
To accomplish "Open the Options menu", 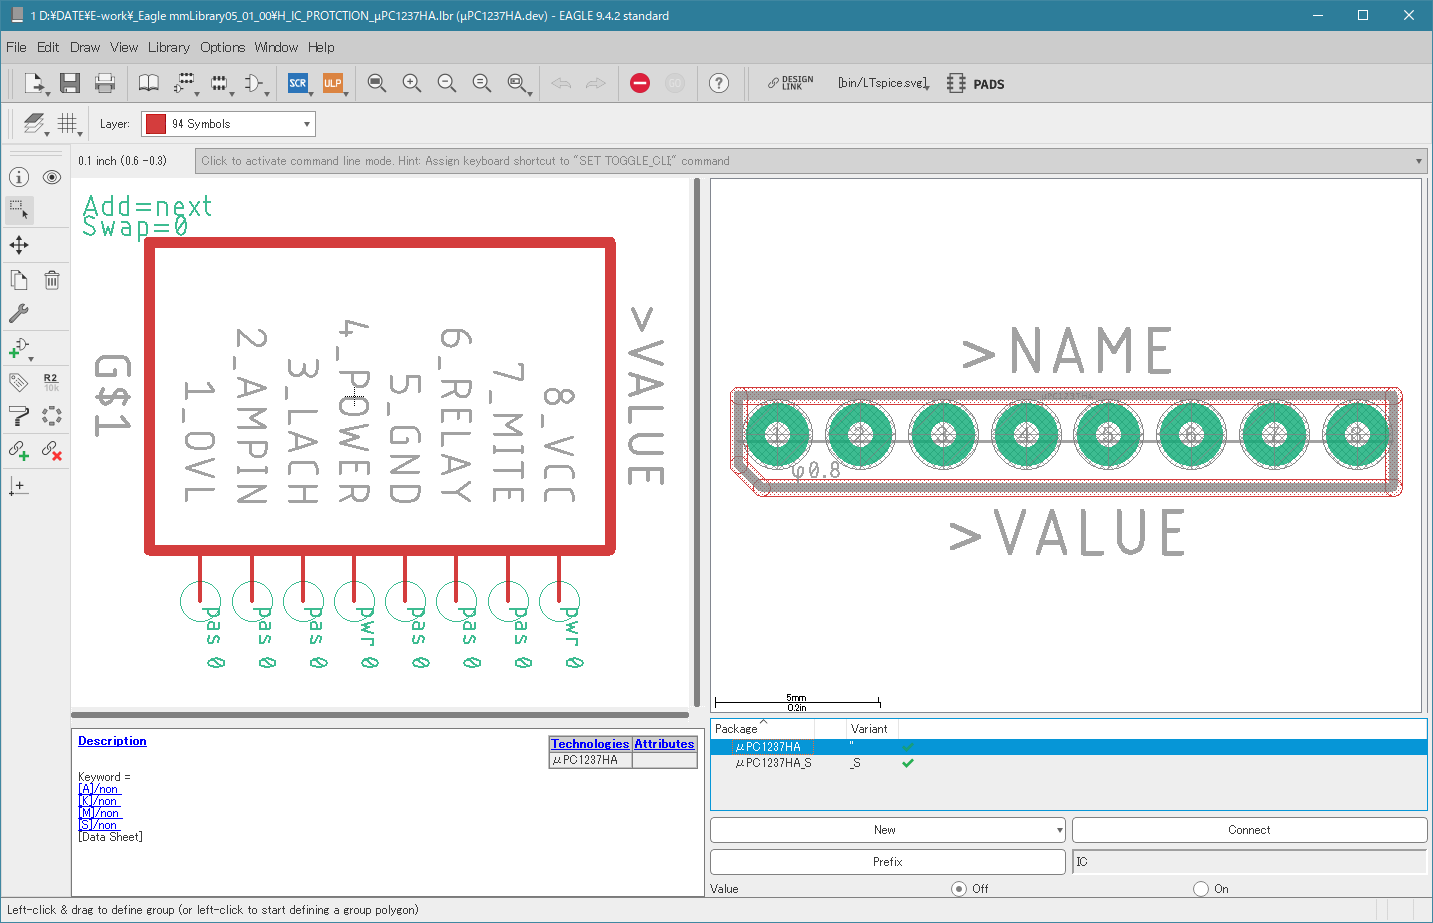I will tap(222, 47).
